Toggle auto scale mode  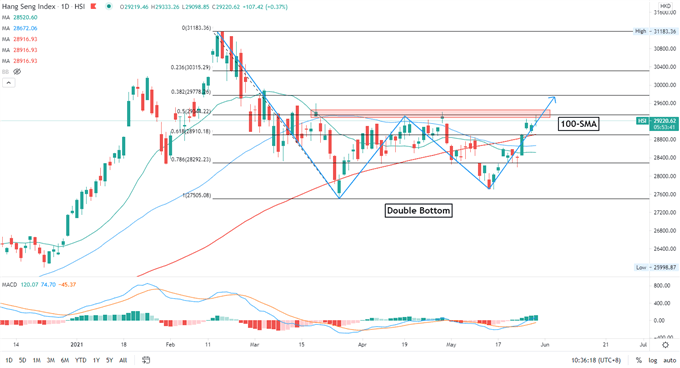(x=670, y=360)
